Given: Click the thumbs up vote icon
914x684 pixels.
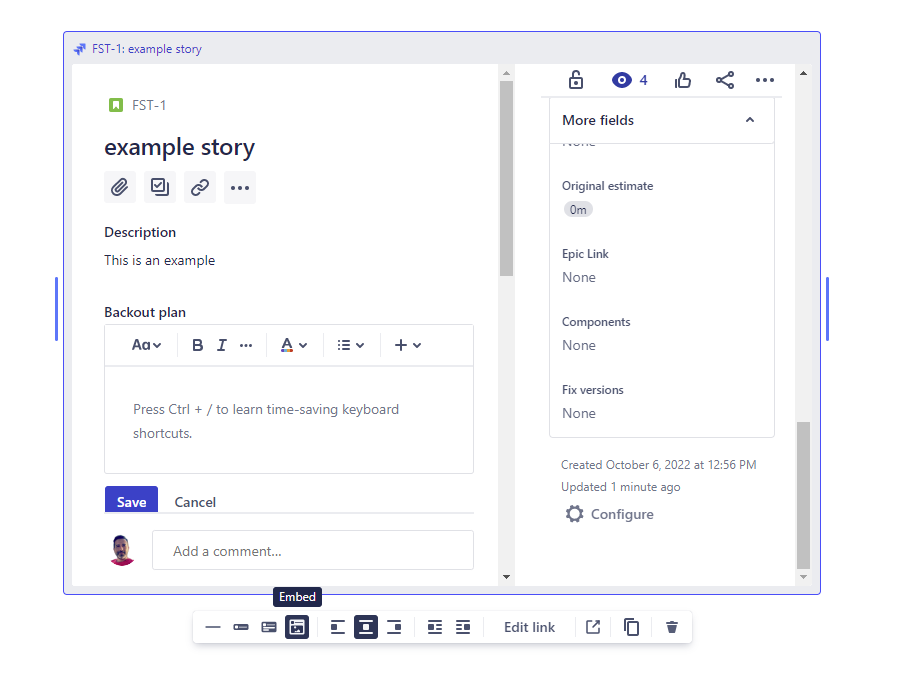Looking at the screenshot, I should [683, 80].
